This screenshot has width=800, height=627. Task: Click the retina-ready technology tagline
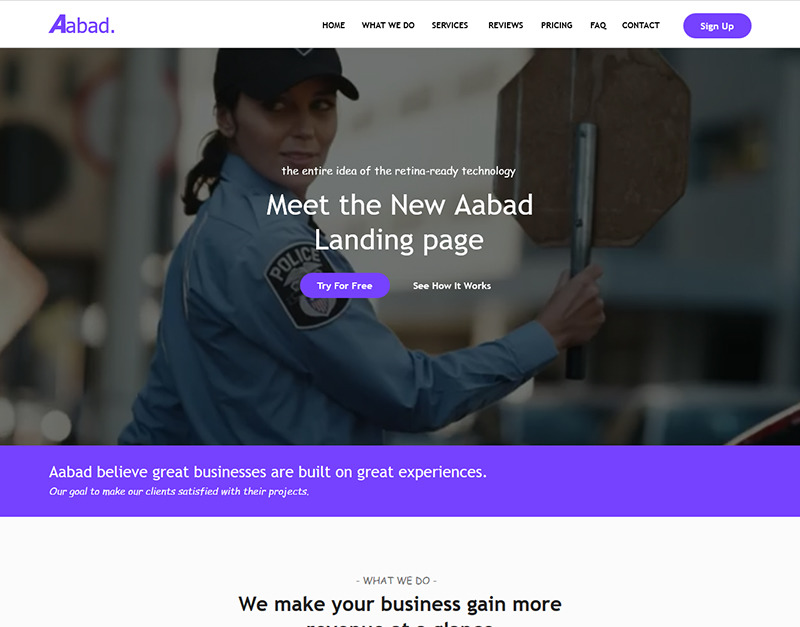click(398, 171)
